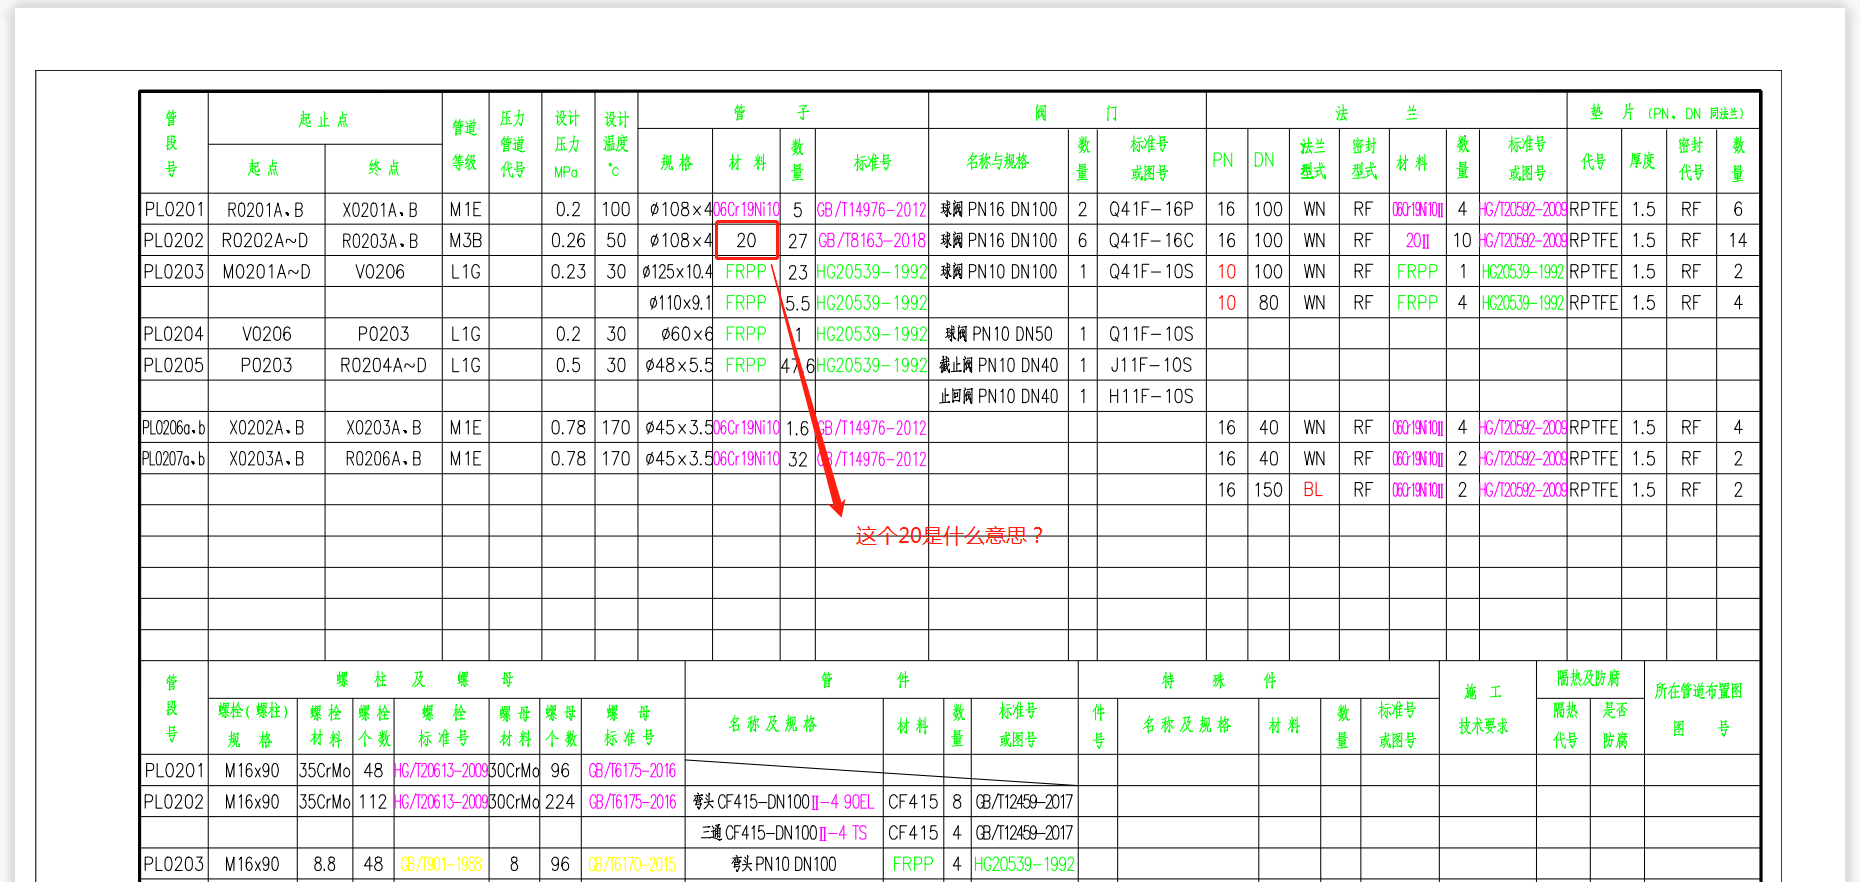Click the design temperature value 50
The height and width of the screenshot is (882, 1860).
[x=616, y=241]
